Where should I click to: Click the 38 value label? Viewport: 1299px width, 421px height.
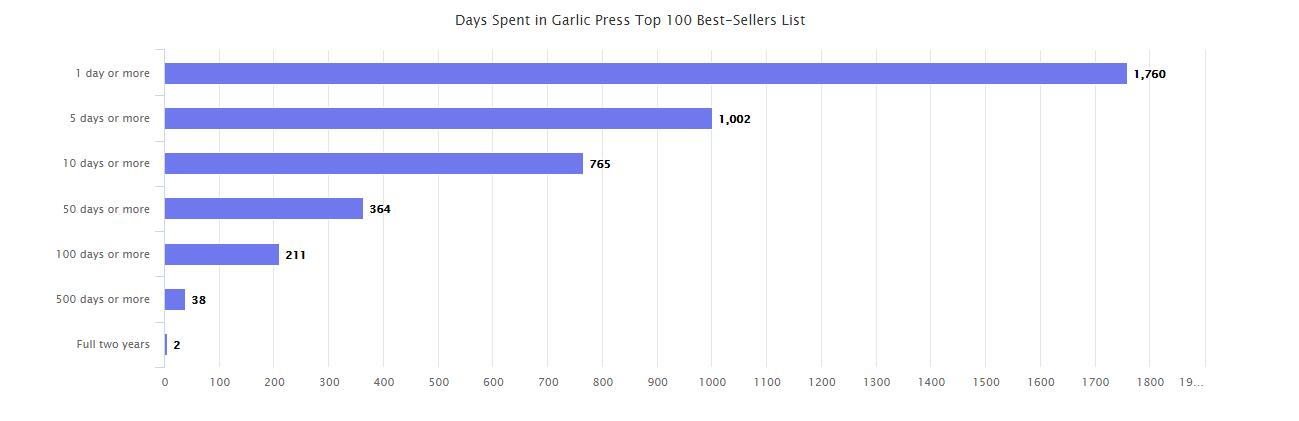click(198, 300)
